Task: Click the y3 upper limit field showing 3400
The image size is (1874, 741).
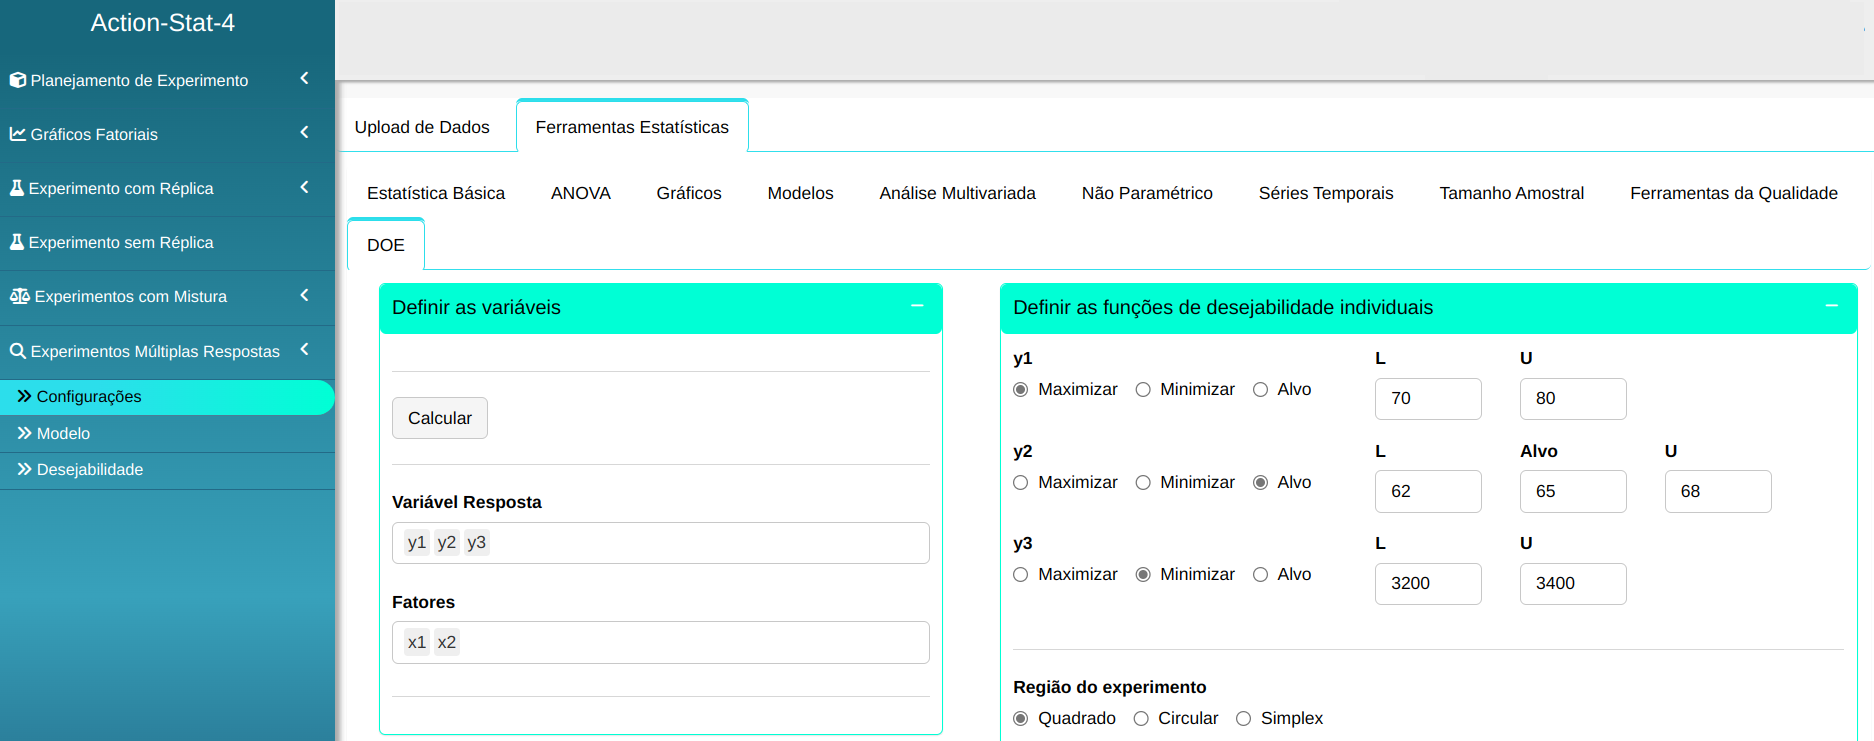Action: (x=1572, y=584)
